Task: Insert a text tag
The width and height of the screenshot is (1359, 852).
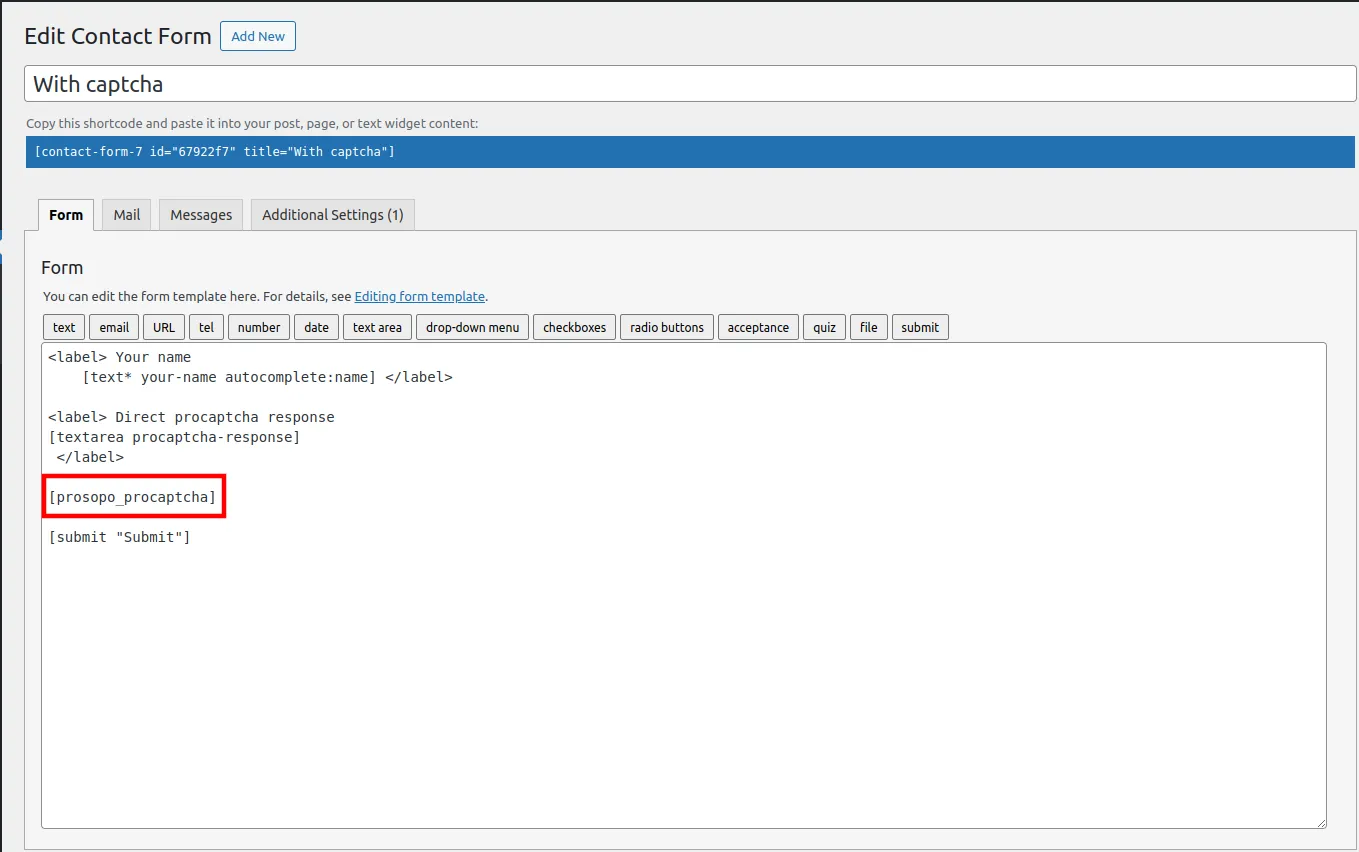Action: (x=64, y=327)
